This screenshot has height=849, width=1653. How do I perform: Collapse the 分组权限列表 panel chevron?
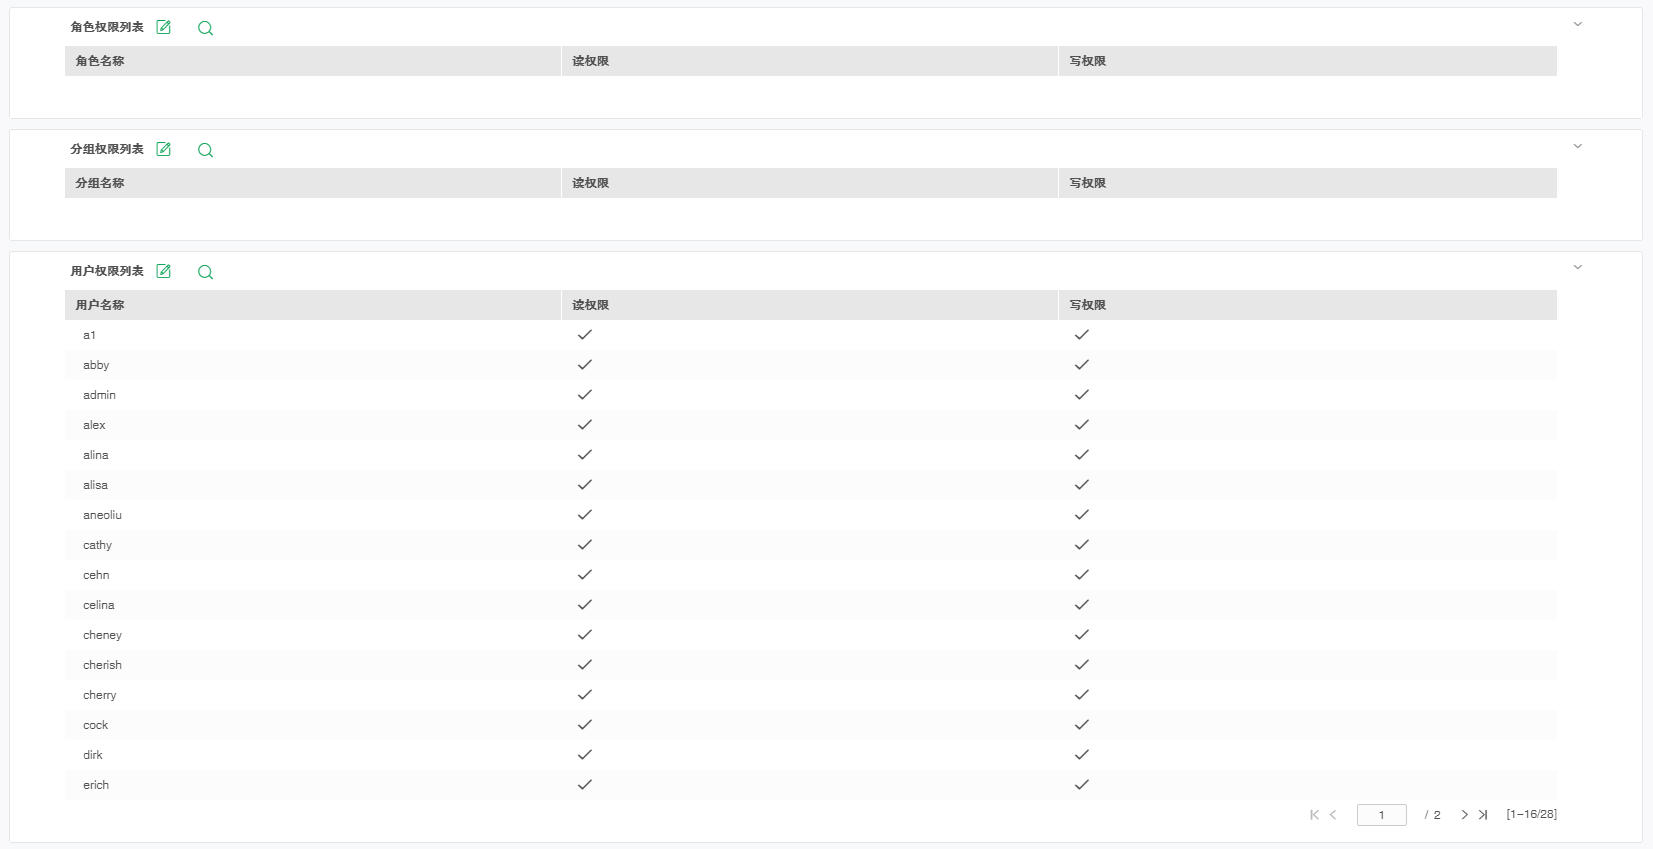[x=1578, y=146]
